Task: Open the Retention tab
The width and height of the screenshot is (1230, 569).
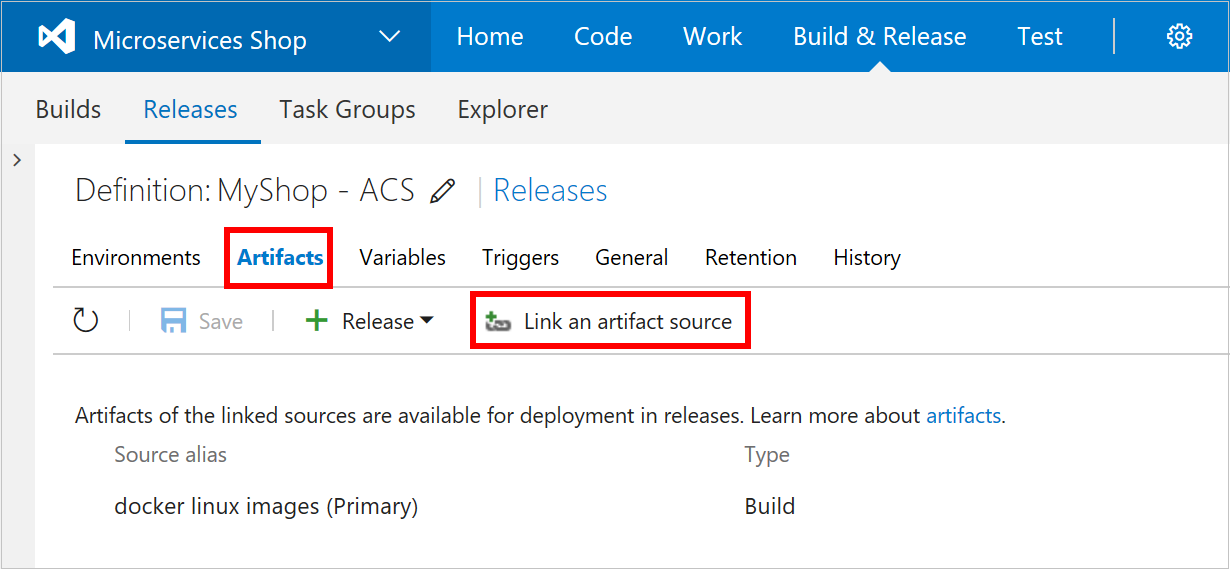Action: coord(751,257)
